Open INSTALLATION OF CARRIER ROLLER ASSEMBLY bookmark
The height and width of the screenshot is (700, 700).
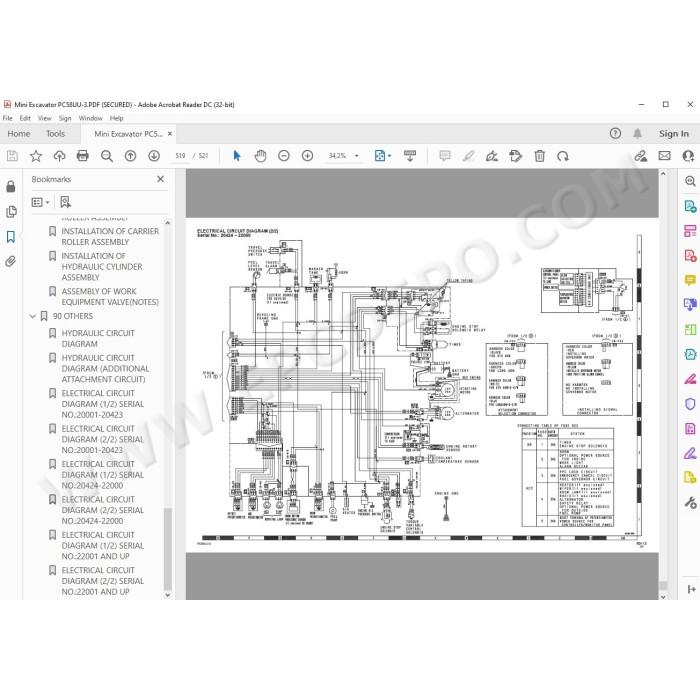(x=110, y=237)
